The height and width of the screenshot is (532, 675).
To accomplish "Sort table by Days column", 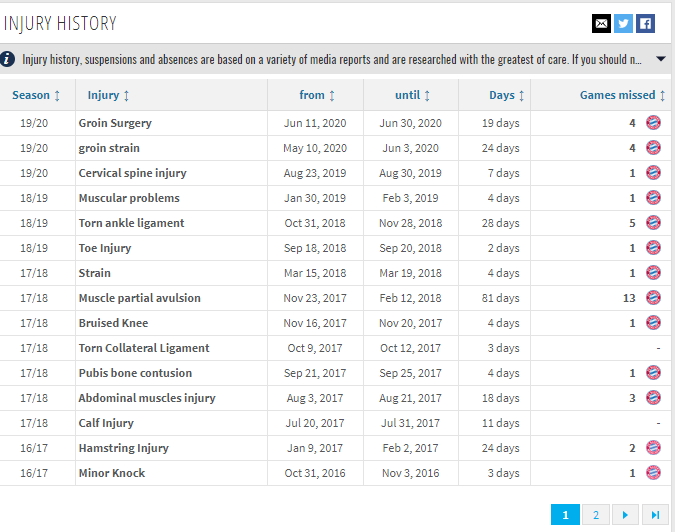I will [x=507, y=95].
